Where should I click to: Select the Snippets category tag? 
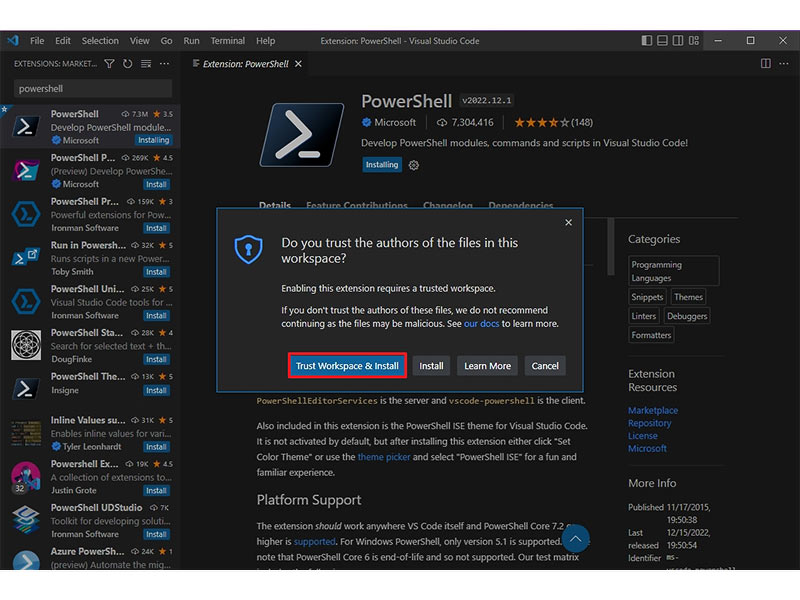(x=647, y=297)
